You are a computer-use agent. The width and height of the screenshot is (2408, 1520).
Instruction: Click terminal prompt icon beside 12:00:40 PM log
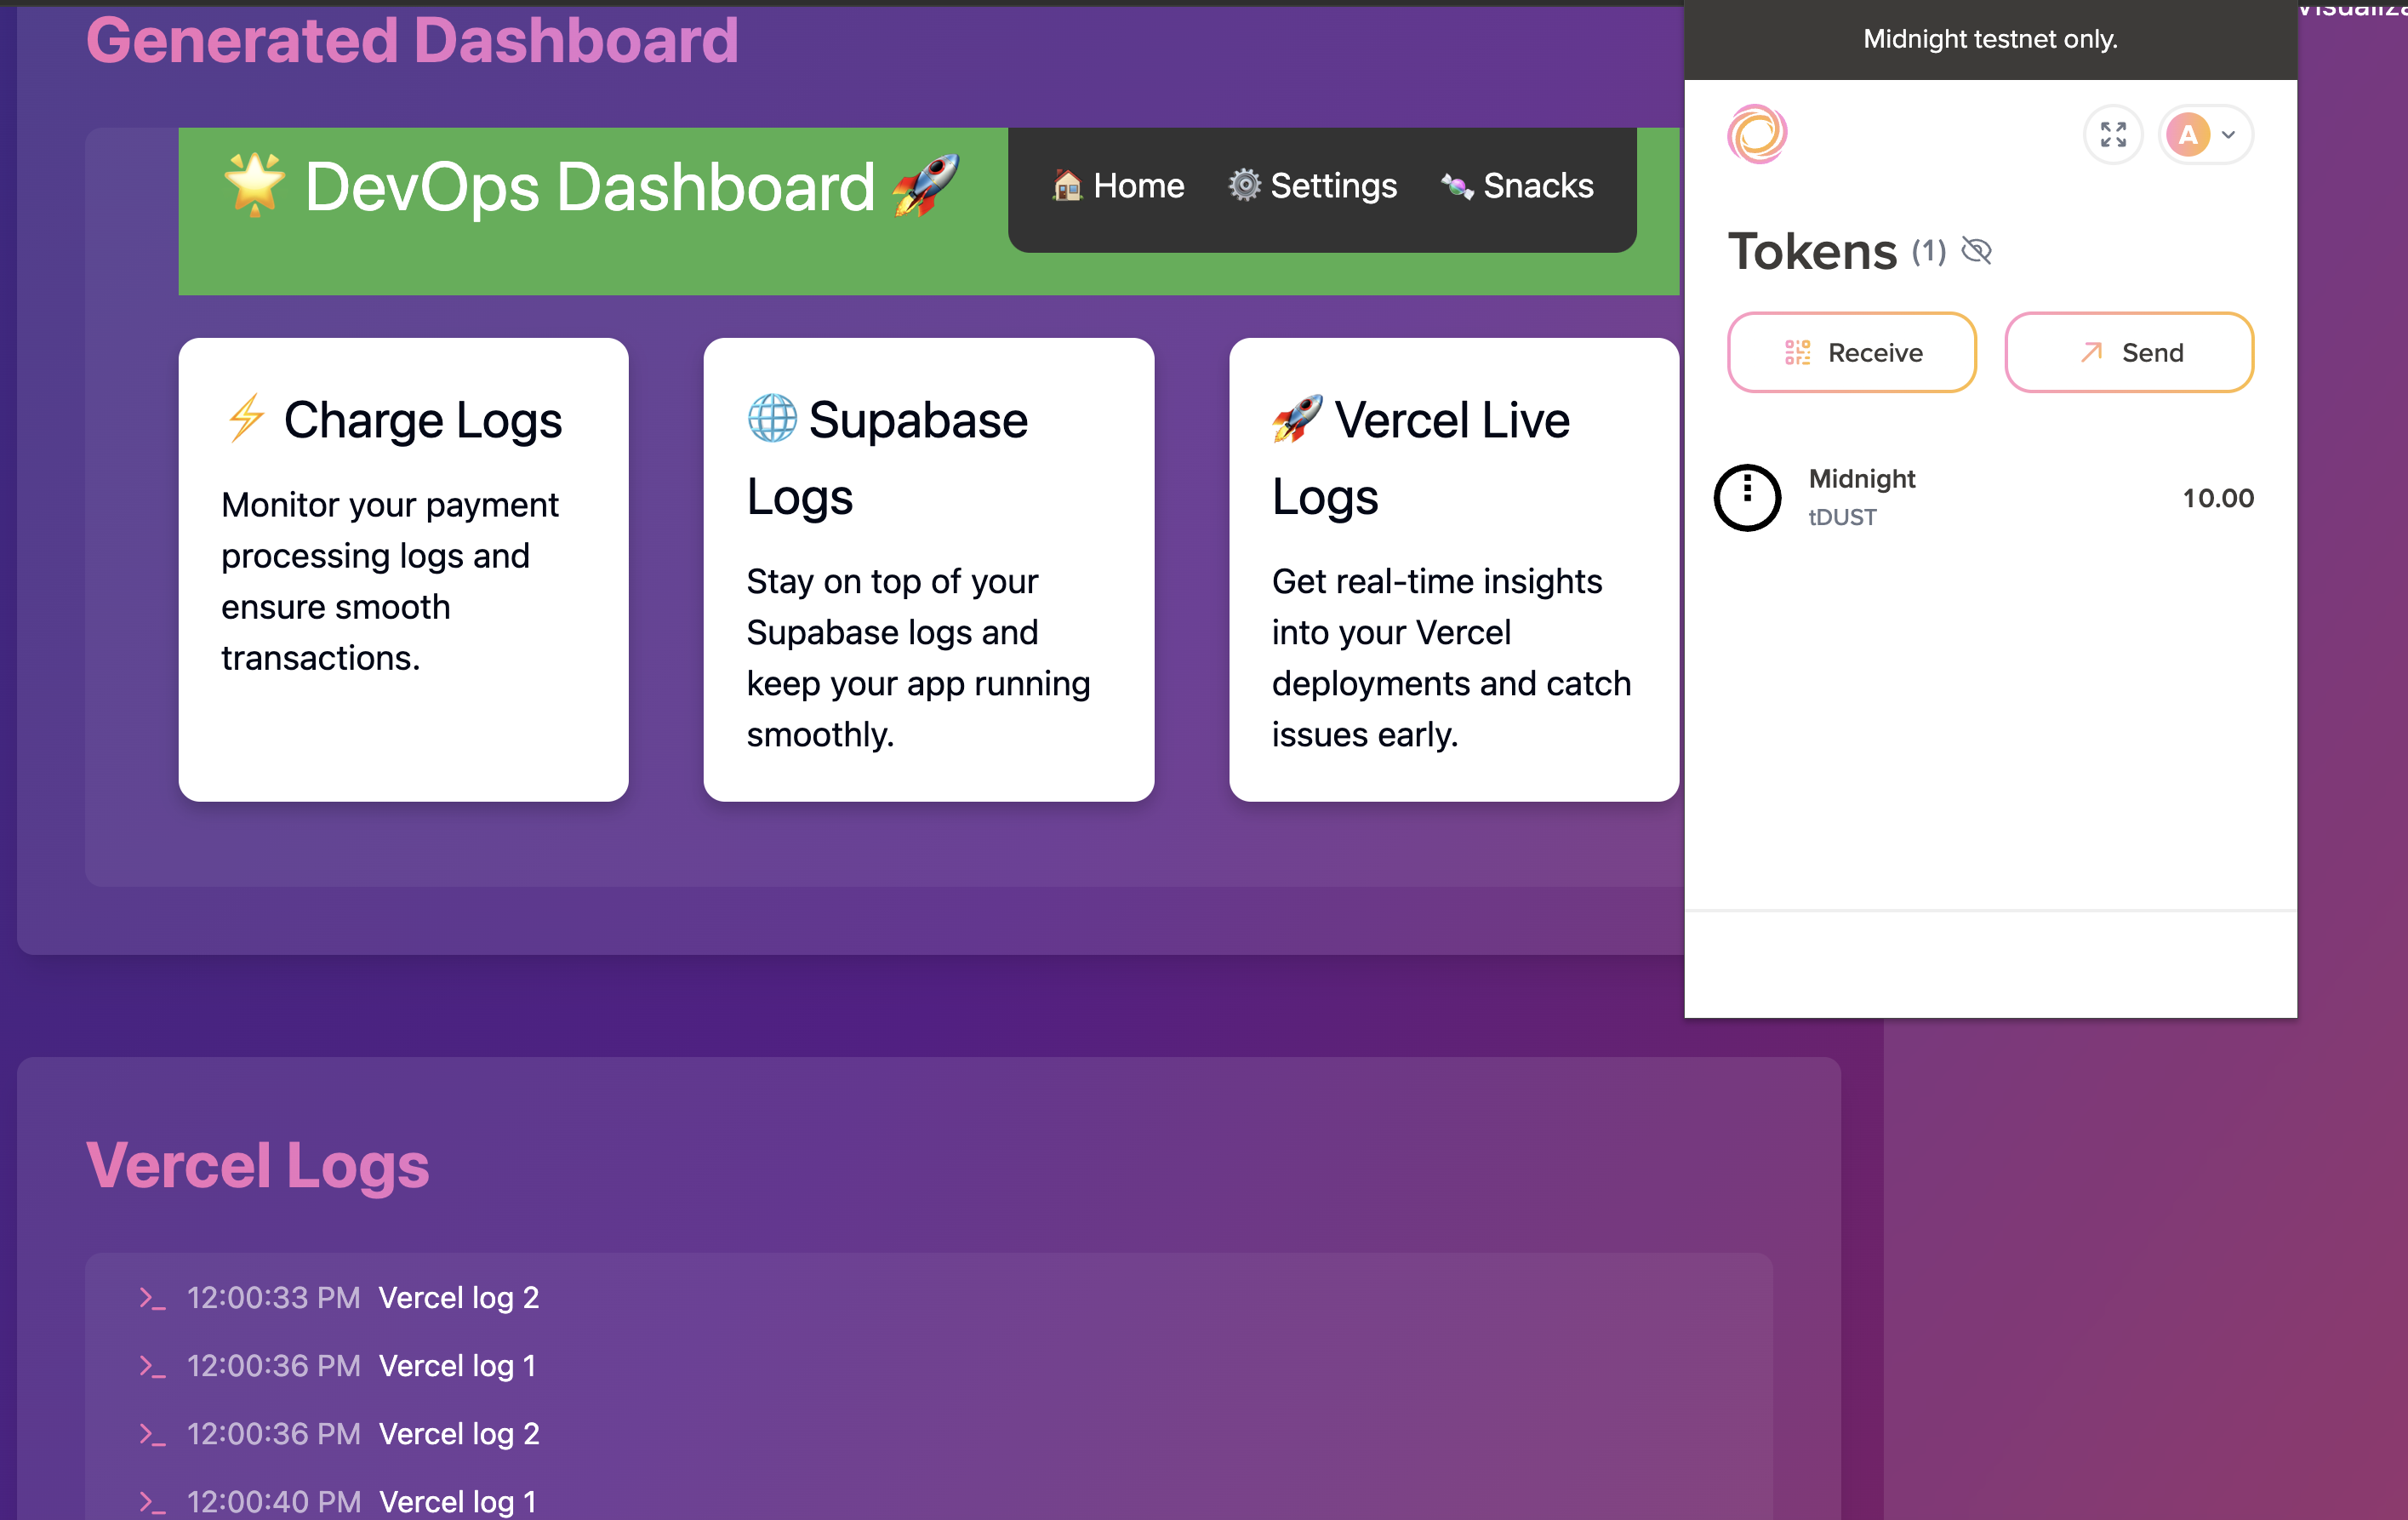click(x=152, y=1501)
